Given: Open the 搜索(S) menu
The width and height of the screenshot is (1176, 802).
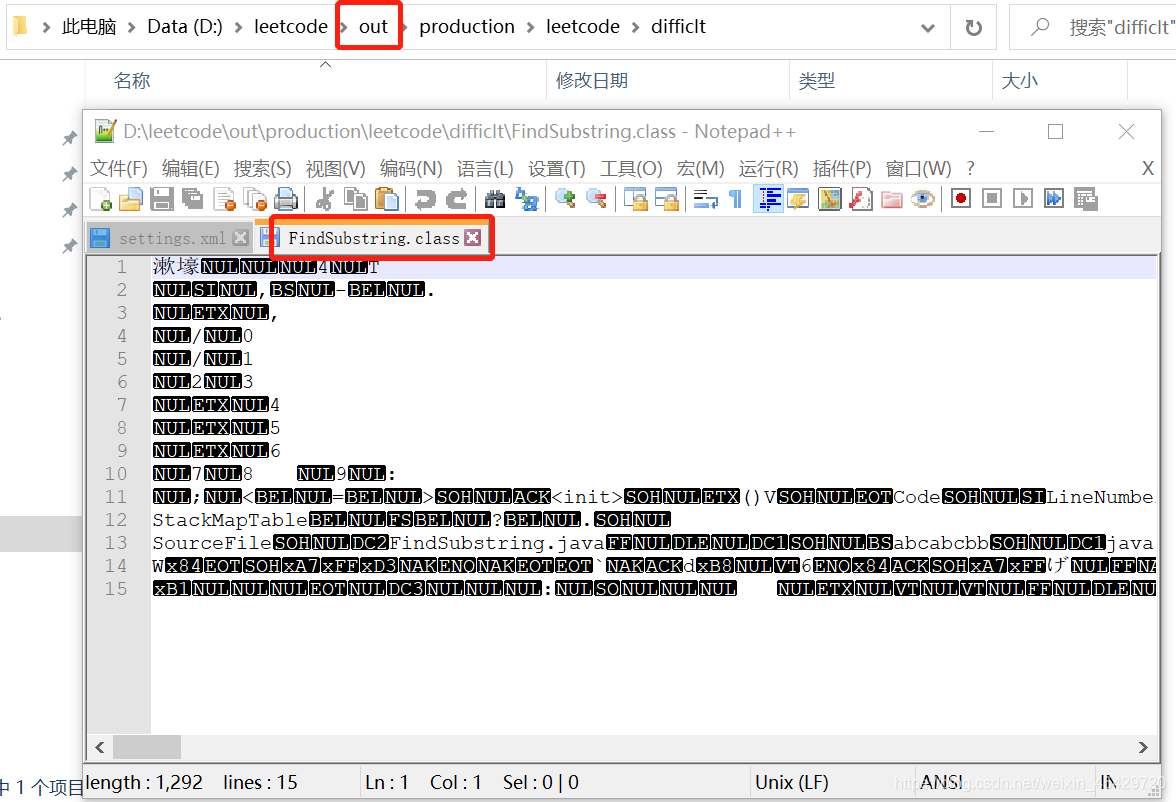Looking at the screenshot, I should [262, 168].
